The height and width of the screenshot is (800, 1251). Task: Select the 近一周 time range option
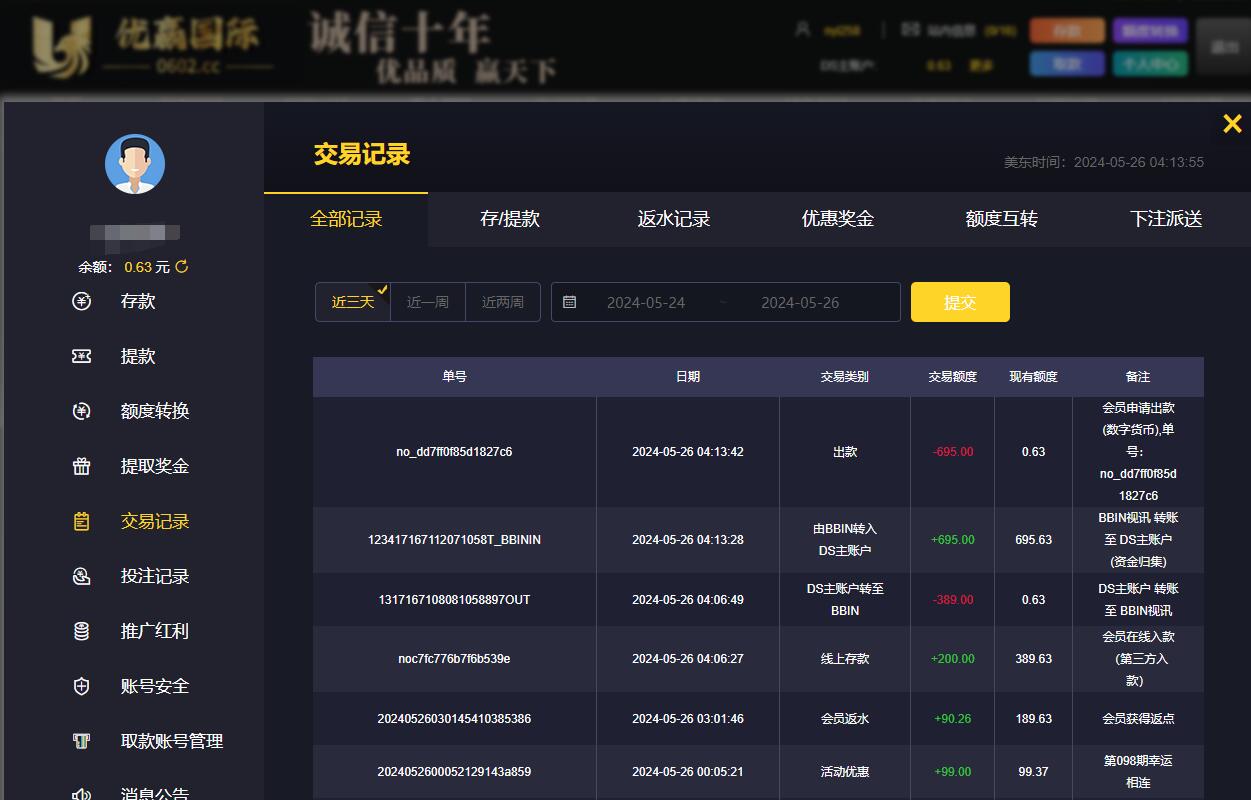tap(427, 302)
